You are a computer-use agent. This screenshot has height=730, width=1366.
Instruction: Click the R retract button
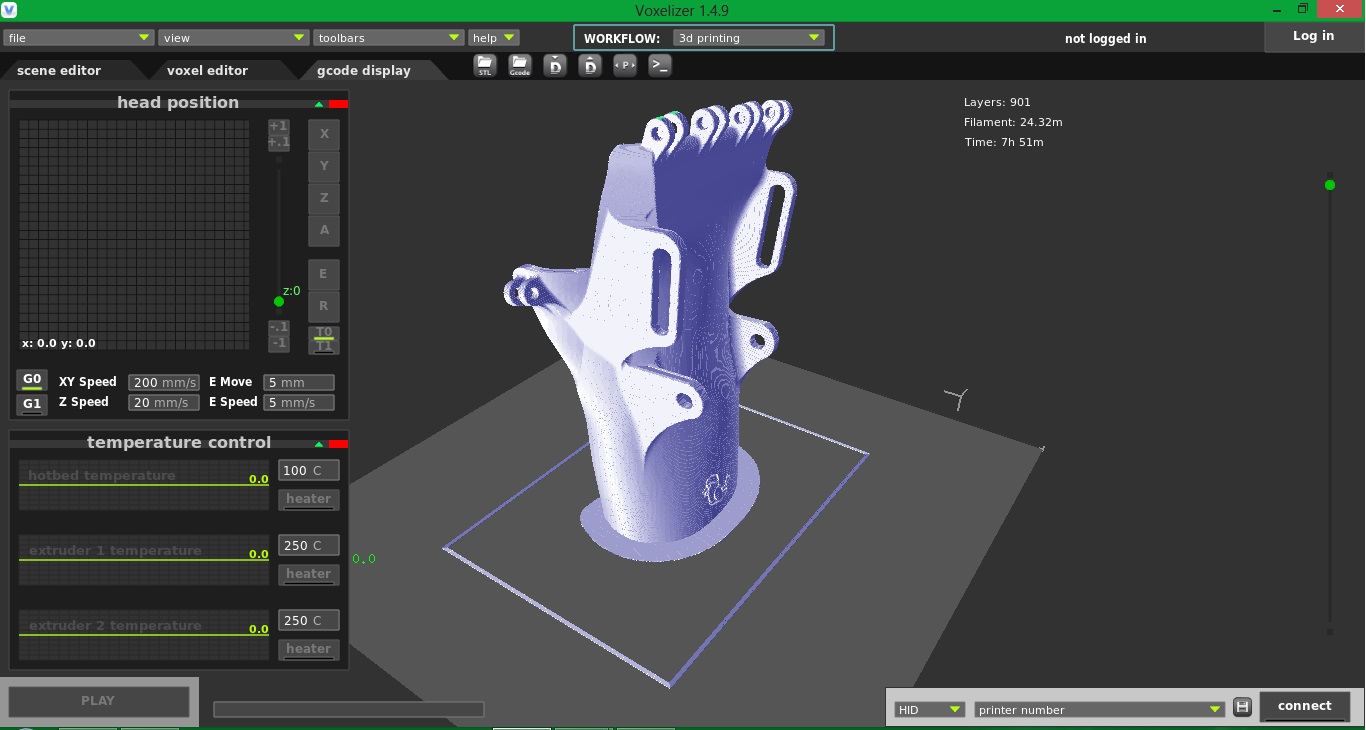click(324, 306)
